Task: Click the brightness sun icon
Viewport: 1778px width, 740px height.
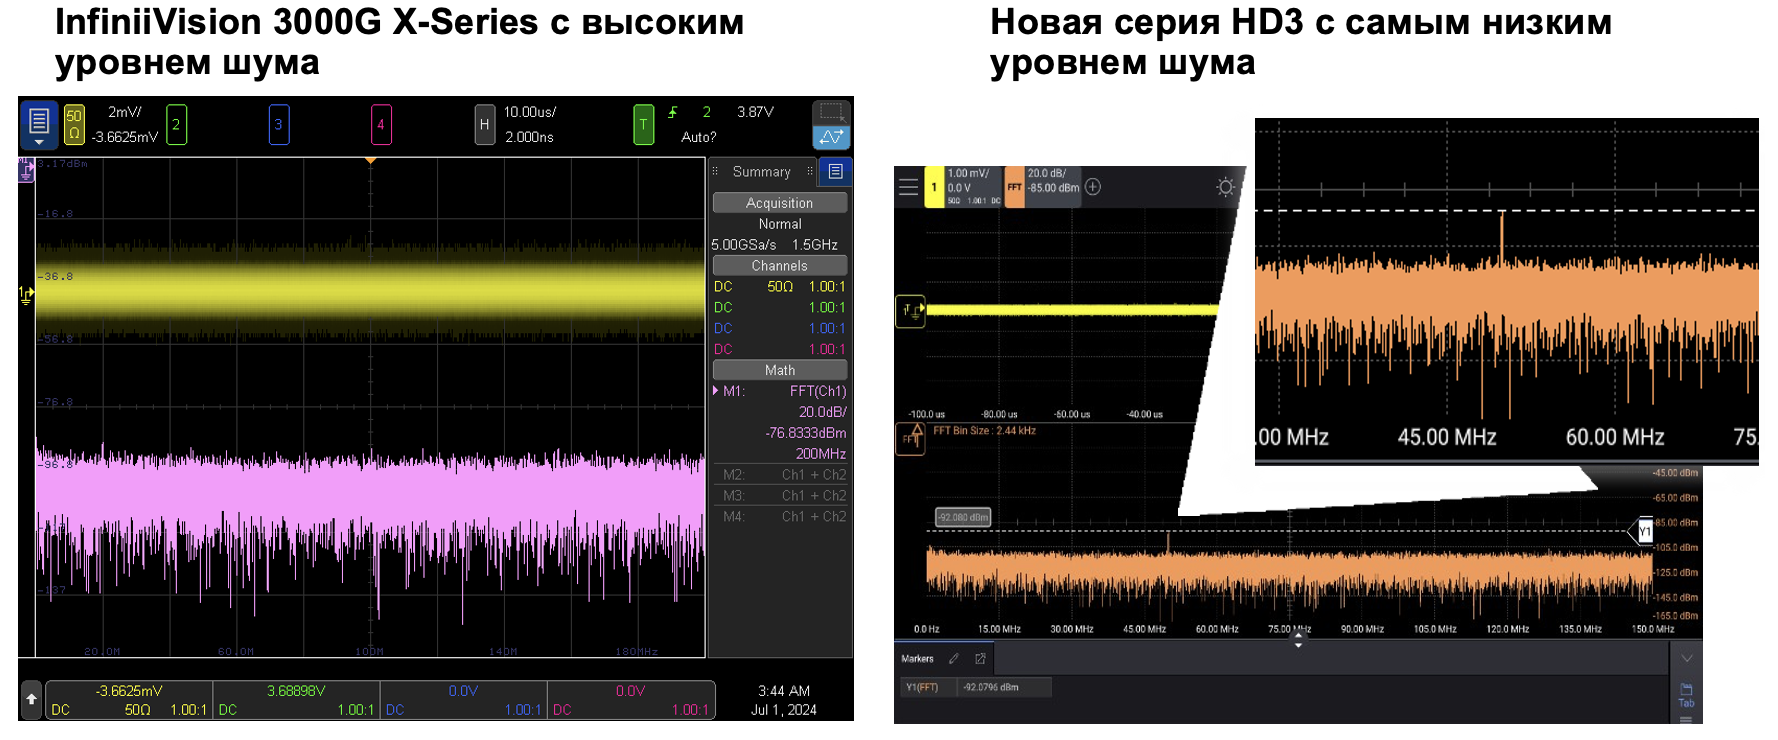Action: tap(1225, 187)
